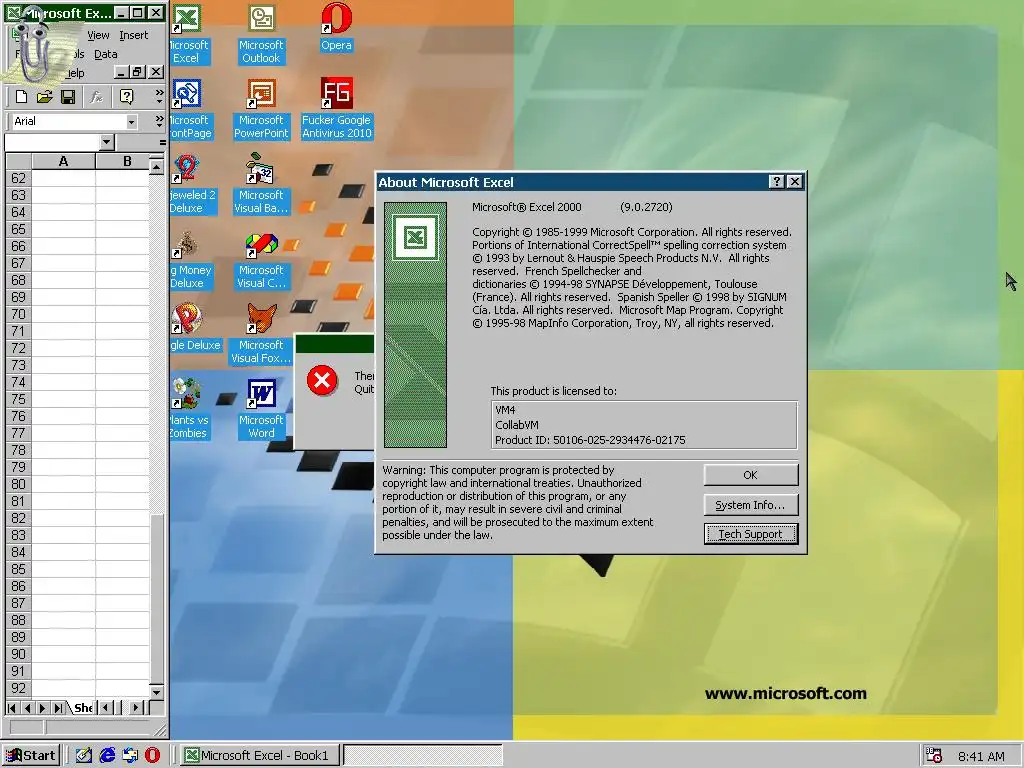Click the Save floppy disk icon

pyautogui.click(x=67, y=97)
